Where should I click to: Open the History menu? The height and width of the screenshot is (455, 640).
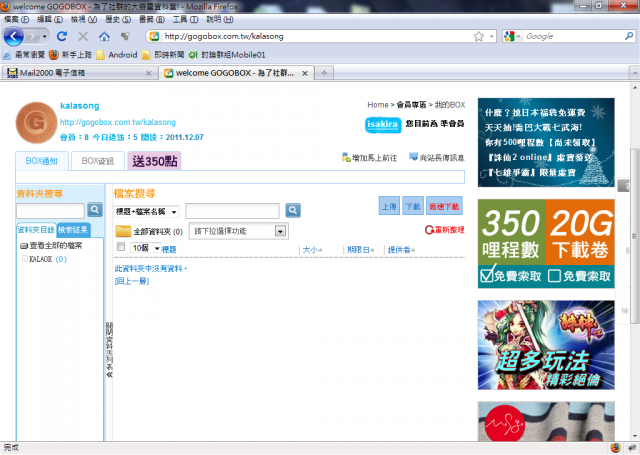(x=118, y=19)
